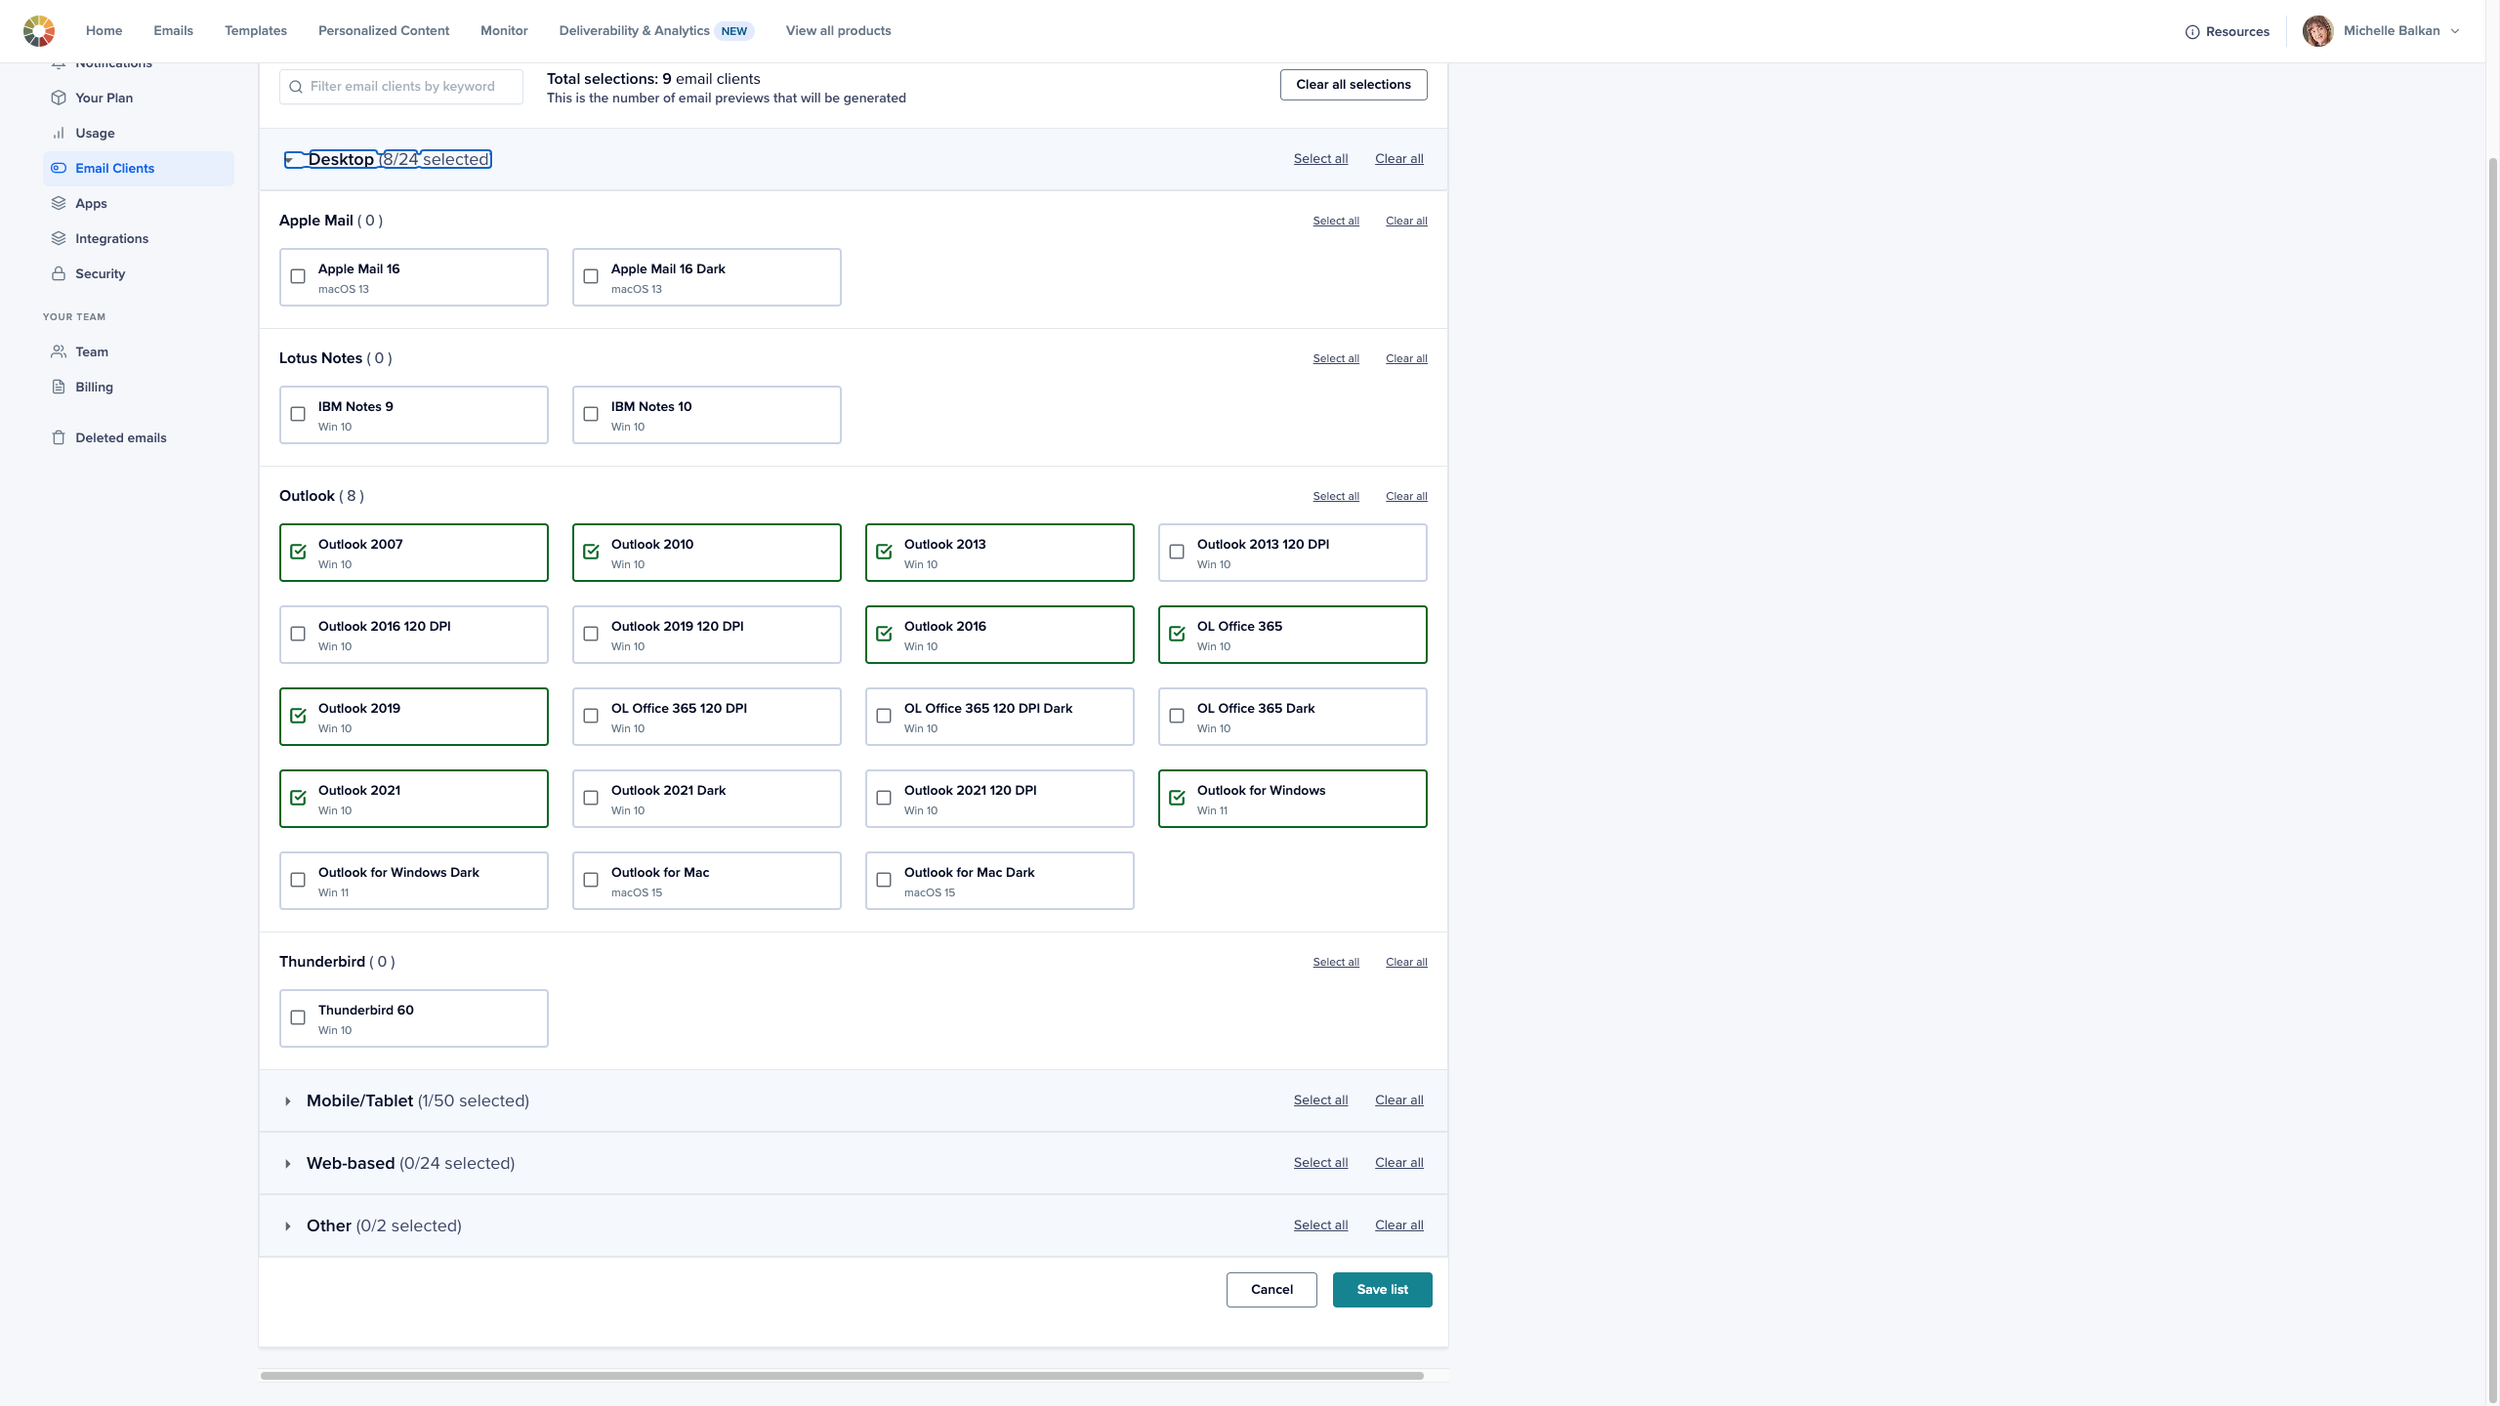Switch to Monitor in top navigation
The width and height of the screenshot is (2500, 1406).
[x=504, y=31]
